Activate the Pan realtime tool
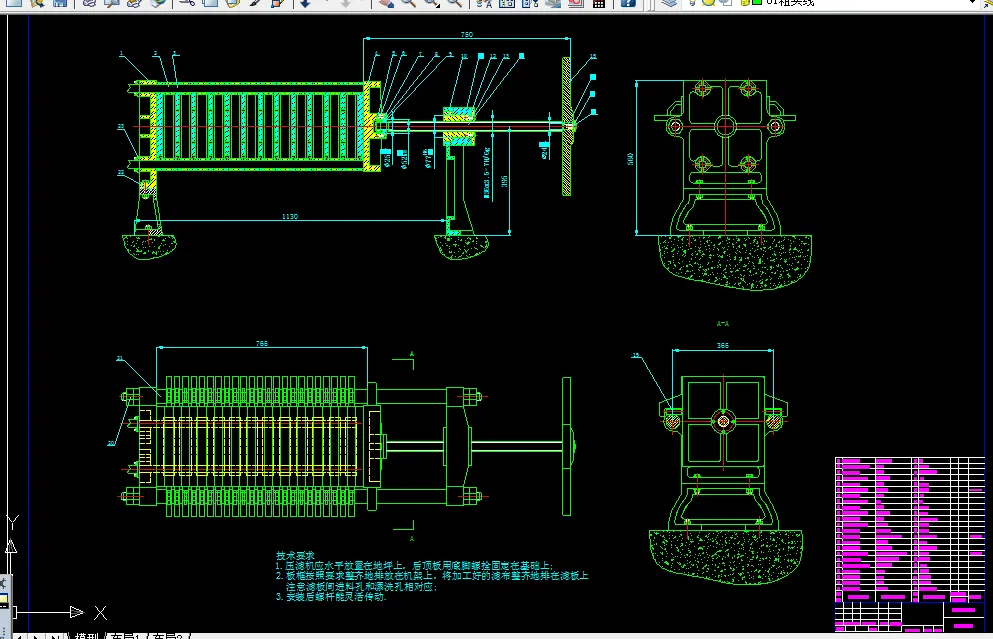This screenshot has width=993, height=639. coord(385,3)
